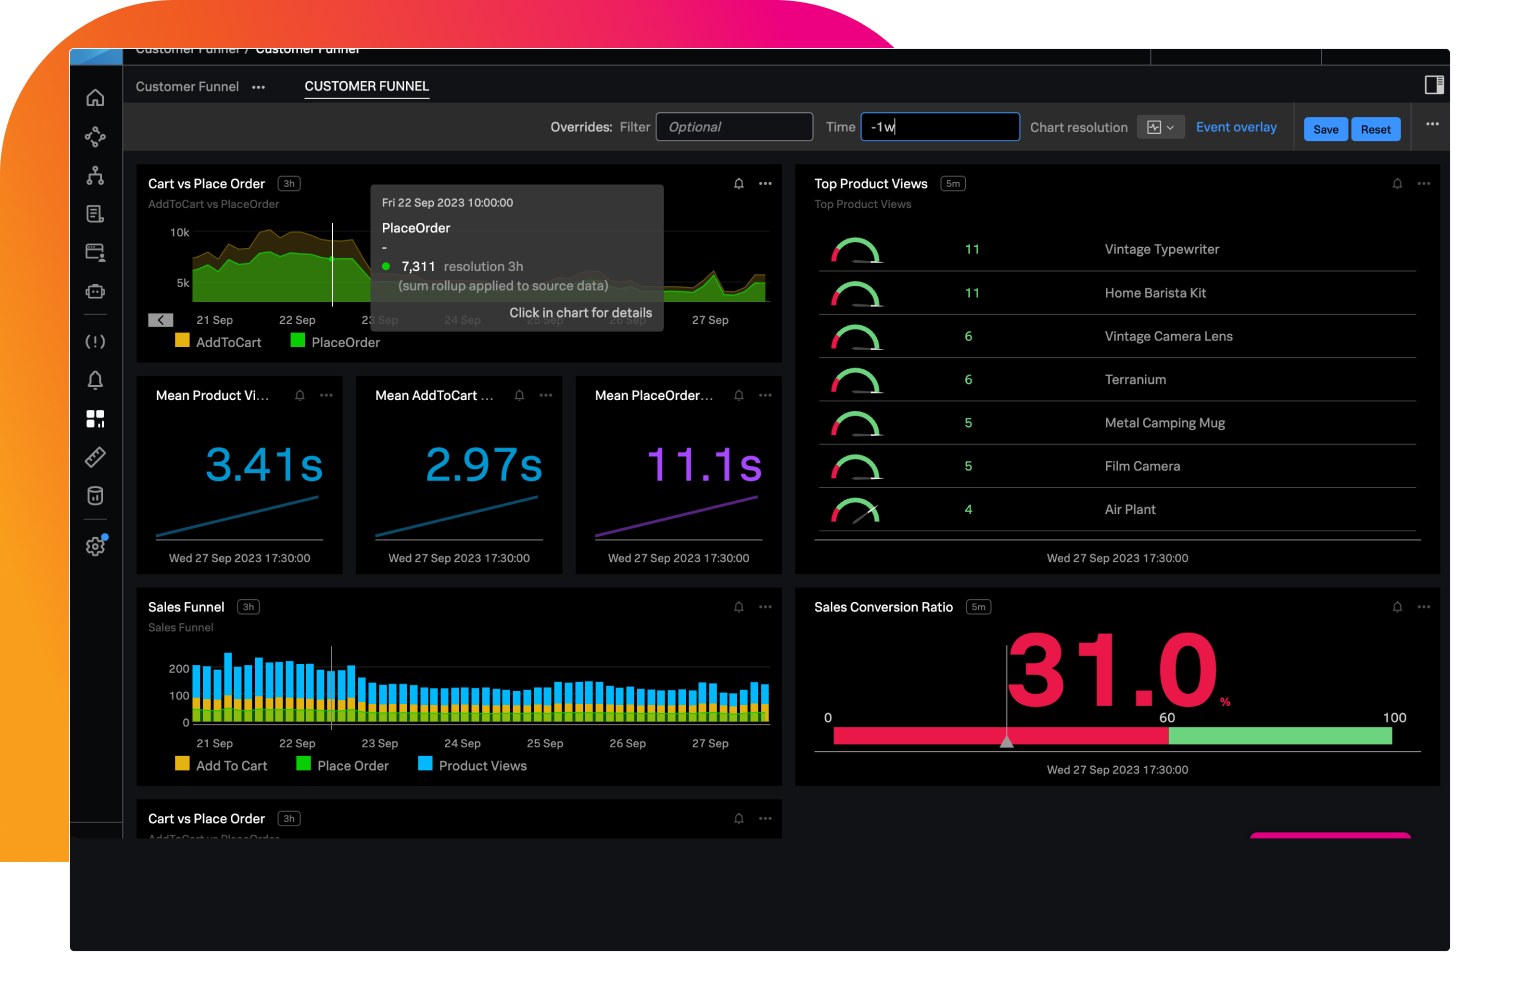The image size is (1520, 1000).
Task: Open the Chart resolution dropdown
Action: coord(1160,127)
